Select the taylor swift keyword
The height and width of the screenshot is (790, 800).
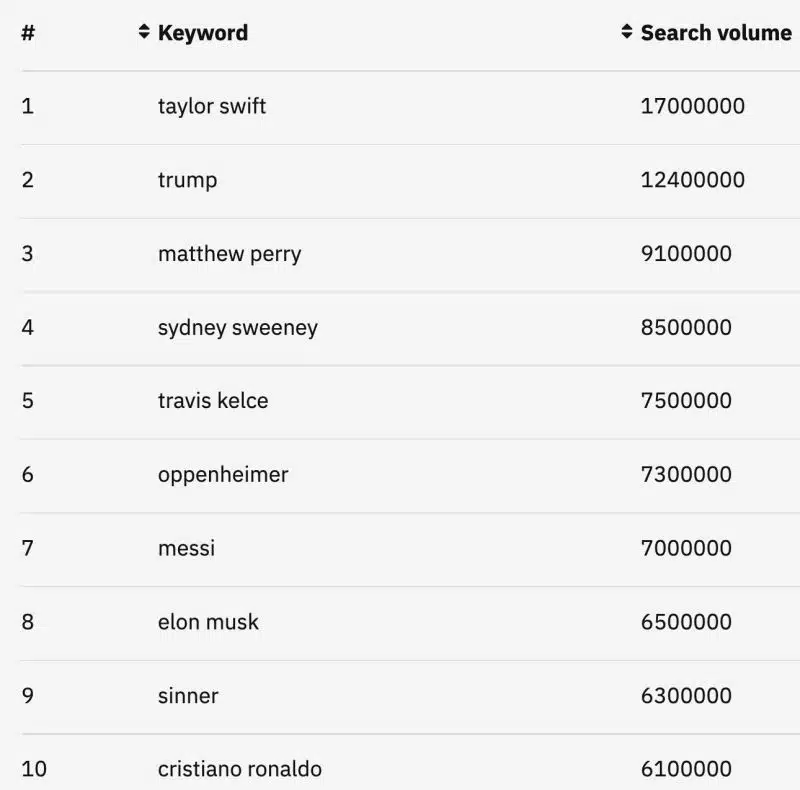(212, 106)
